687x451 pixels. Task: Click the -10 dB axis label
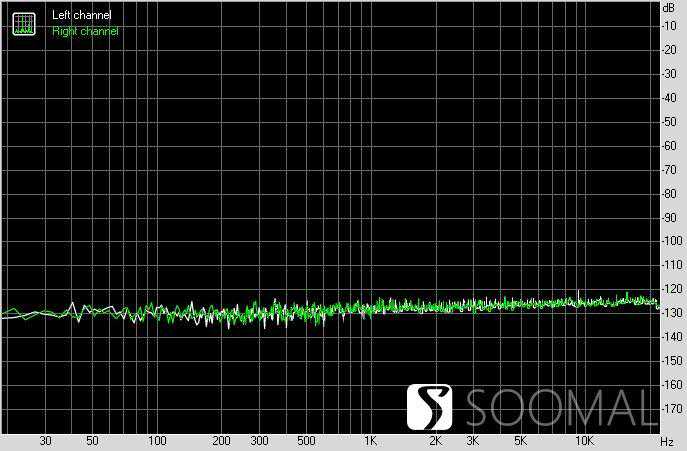tap(668, 26)
